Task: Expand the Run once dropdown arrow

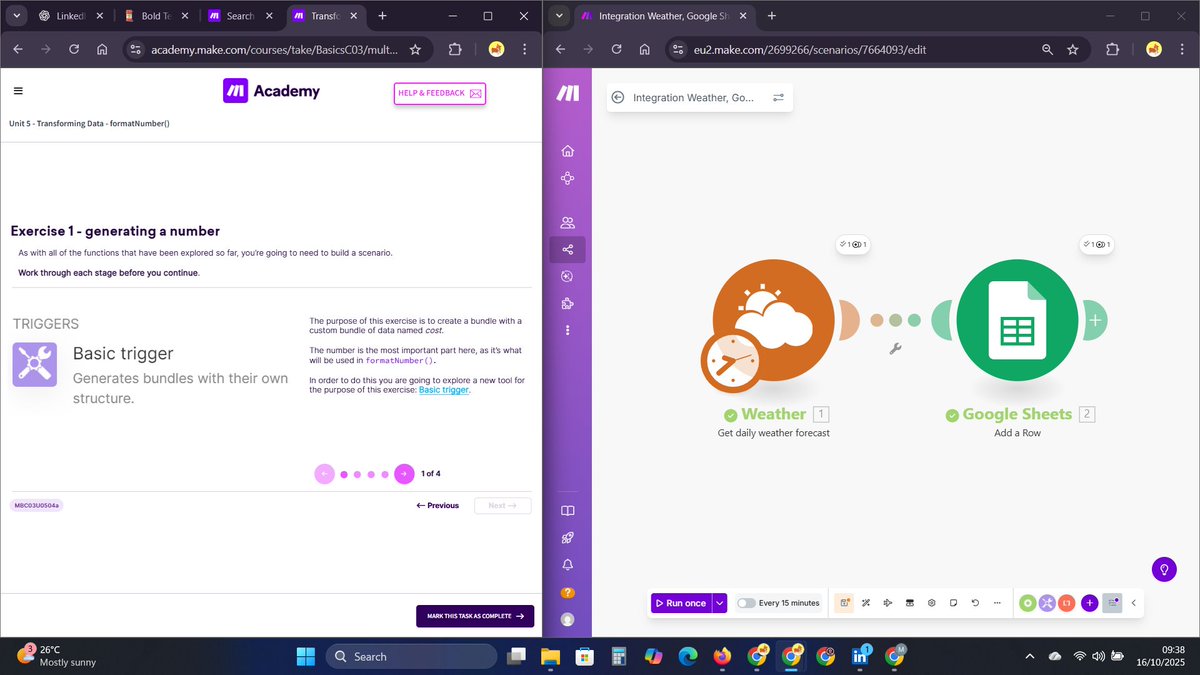Action: [x=719, y=603]
